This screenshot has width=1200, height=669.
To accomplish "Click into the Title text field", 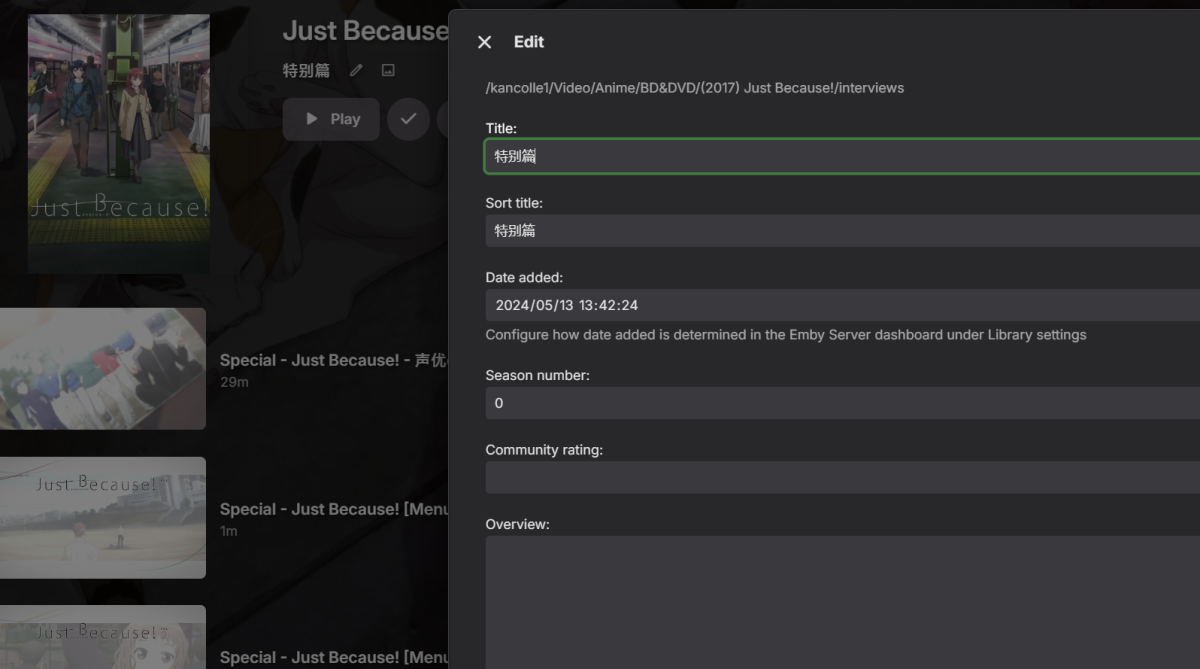I will tap(840, 156).
